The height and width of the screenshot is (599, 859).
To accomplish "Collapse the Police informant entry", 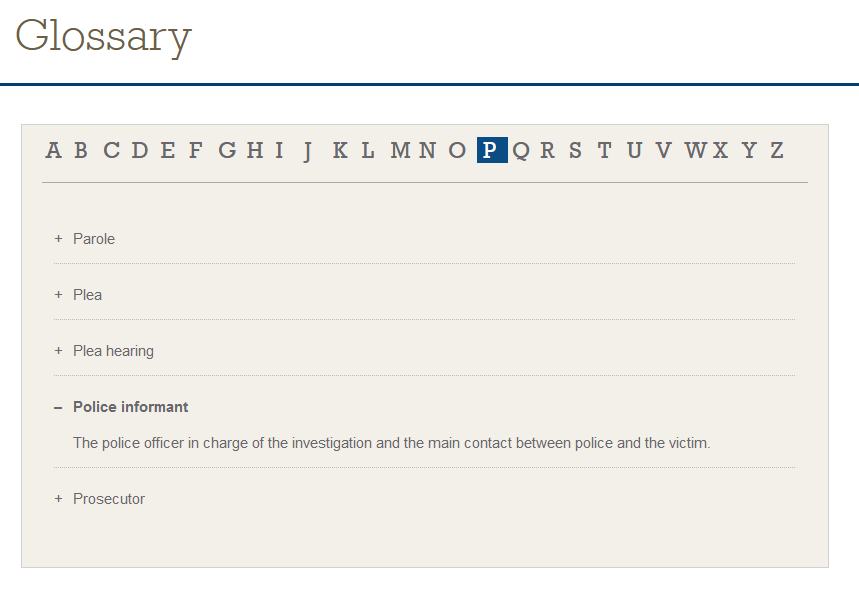I will point(130,407).
